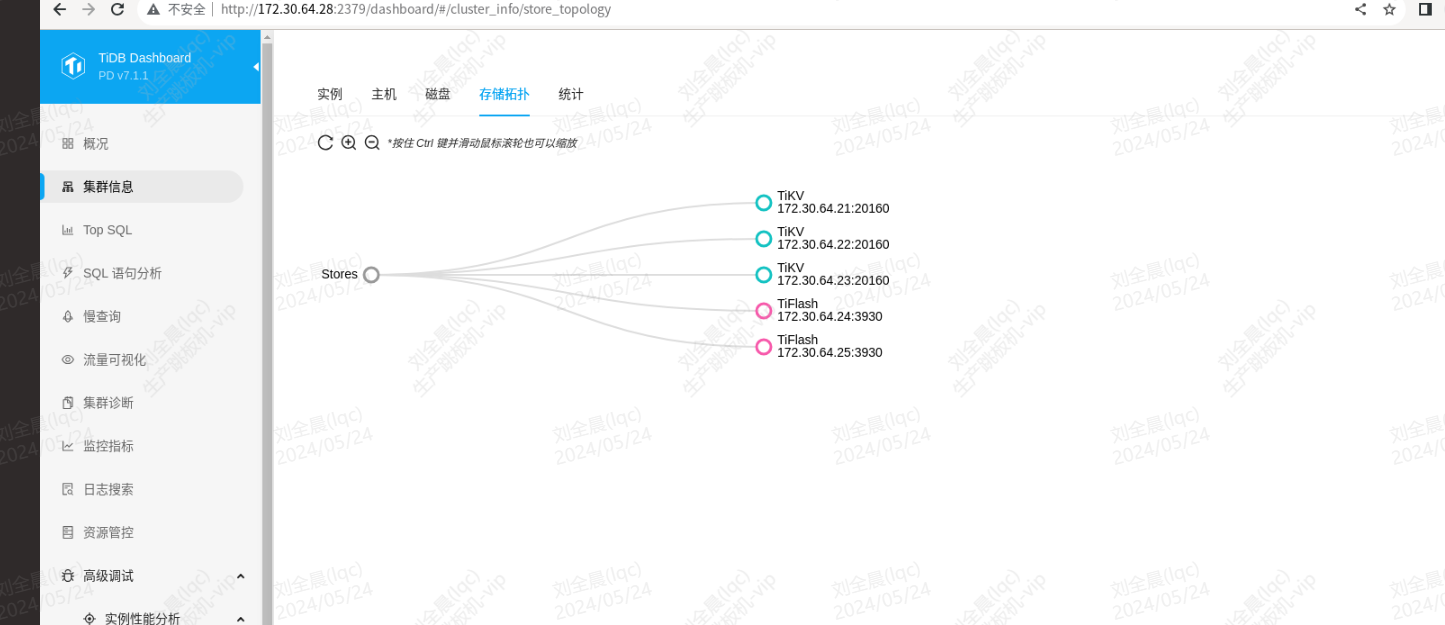This screenshot has width=1445, height=625.
Task: Collapse 实例性能分析 submenu chevron
Action: (241, 619)
